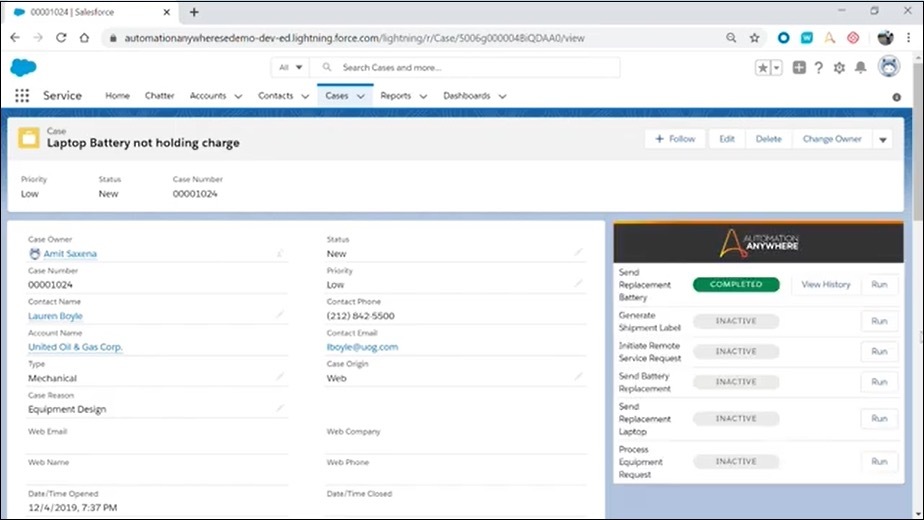This screenshot has width=924, height=520.
Task: Click the red circular extension icon
Action: pos(853,38)
